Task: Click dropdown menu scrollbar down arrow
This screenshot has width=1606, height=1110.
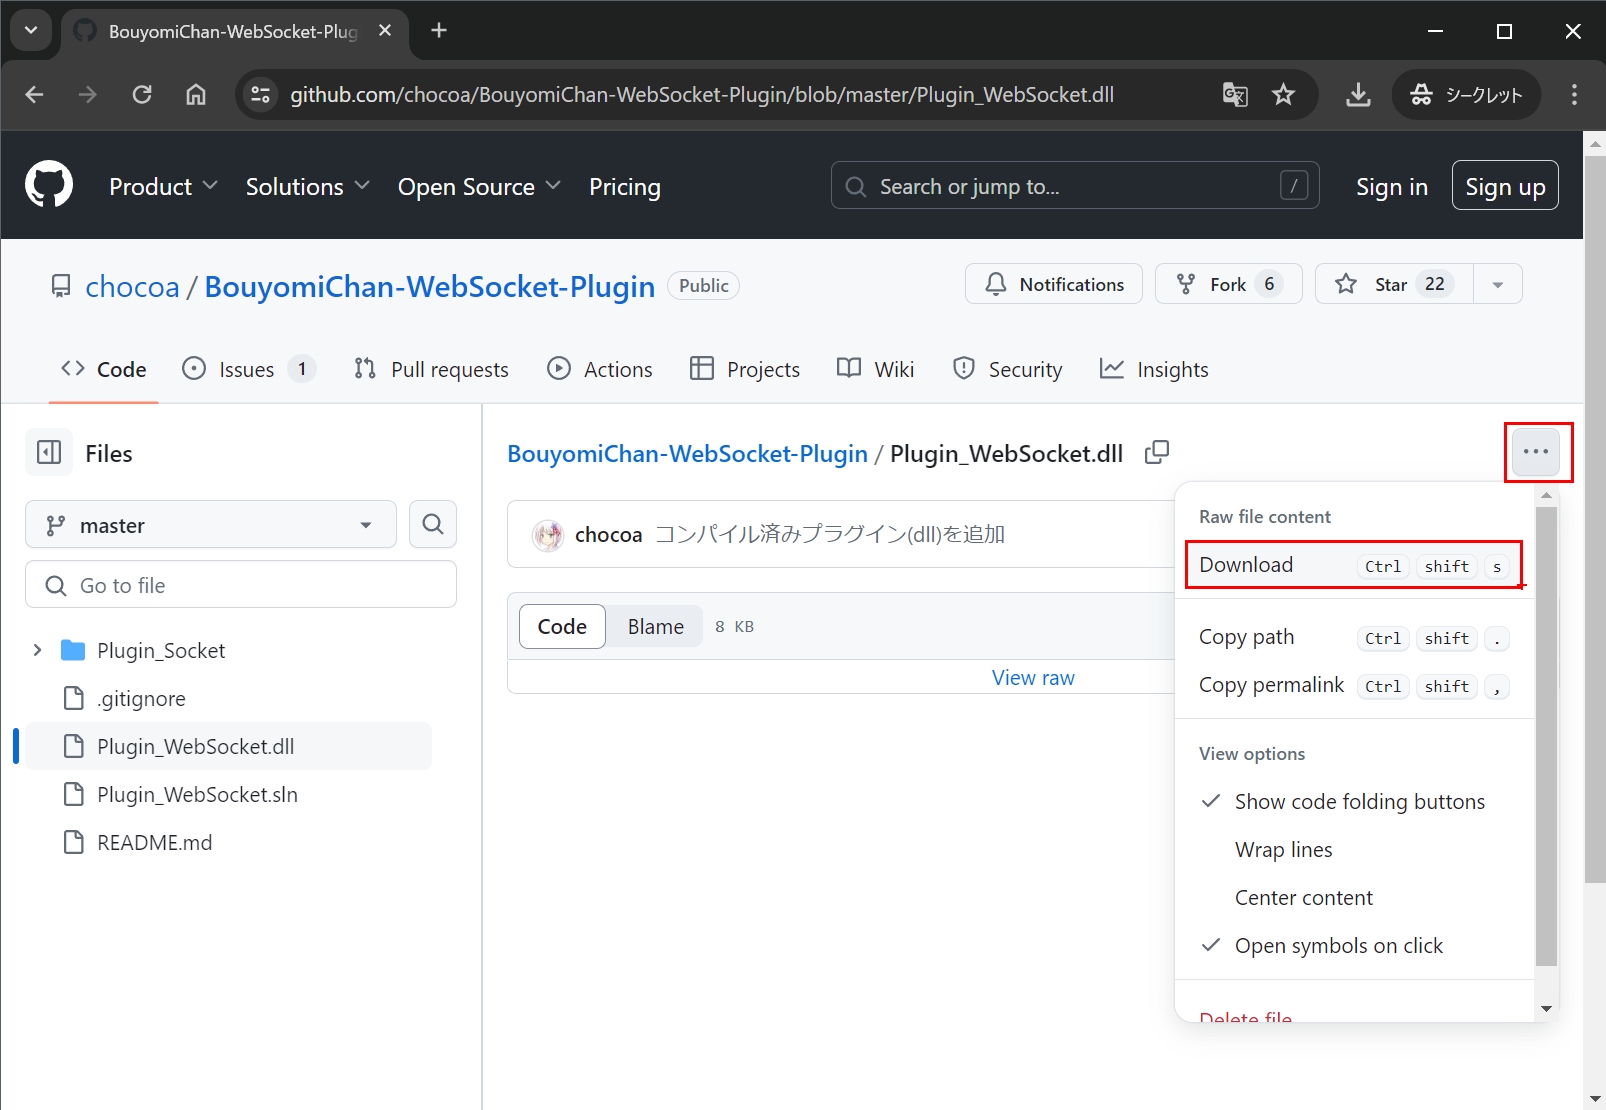Action: (1547, 1009)
